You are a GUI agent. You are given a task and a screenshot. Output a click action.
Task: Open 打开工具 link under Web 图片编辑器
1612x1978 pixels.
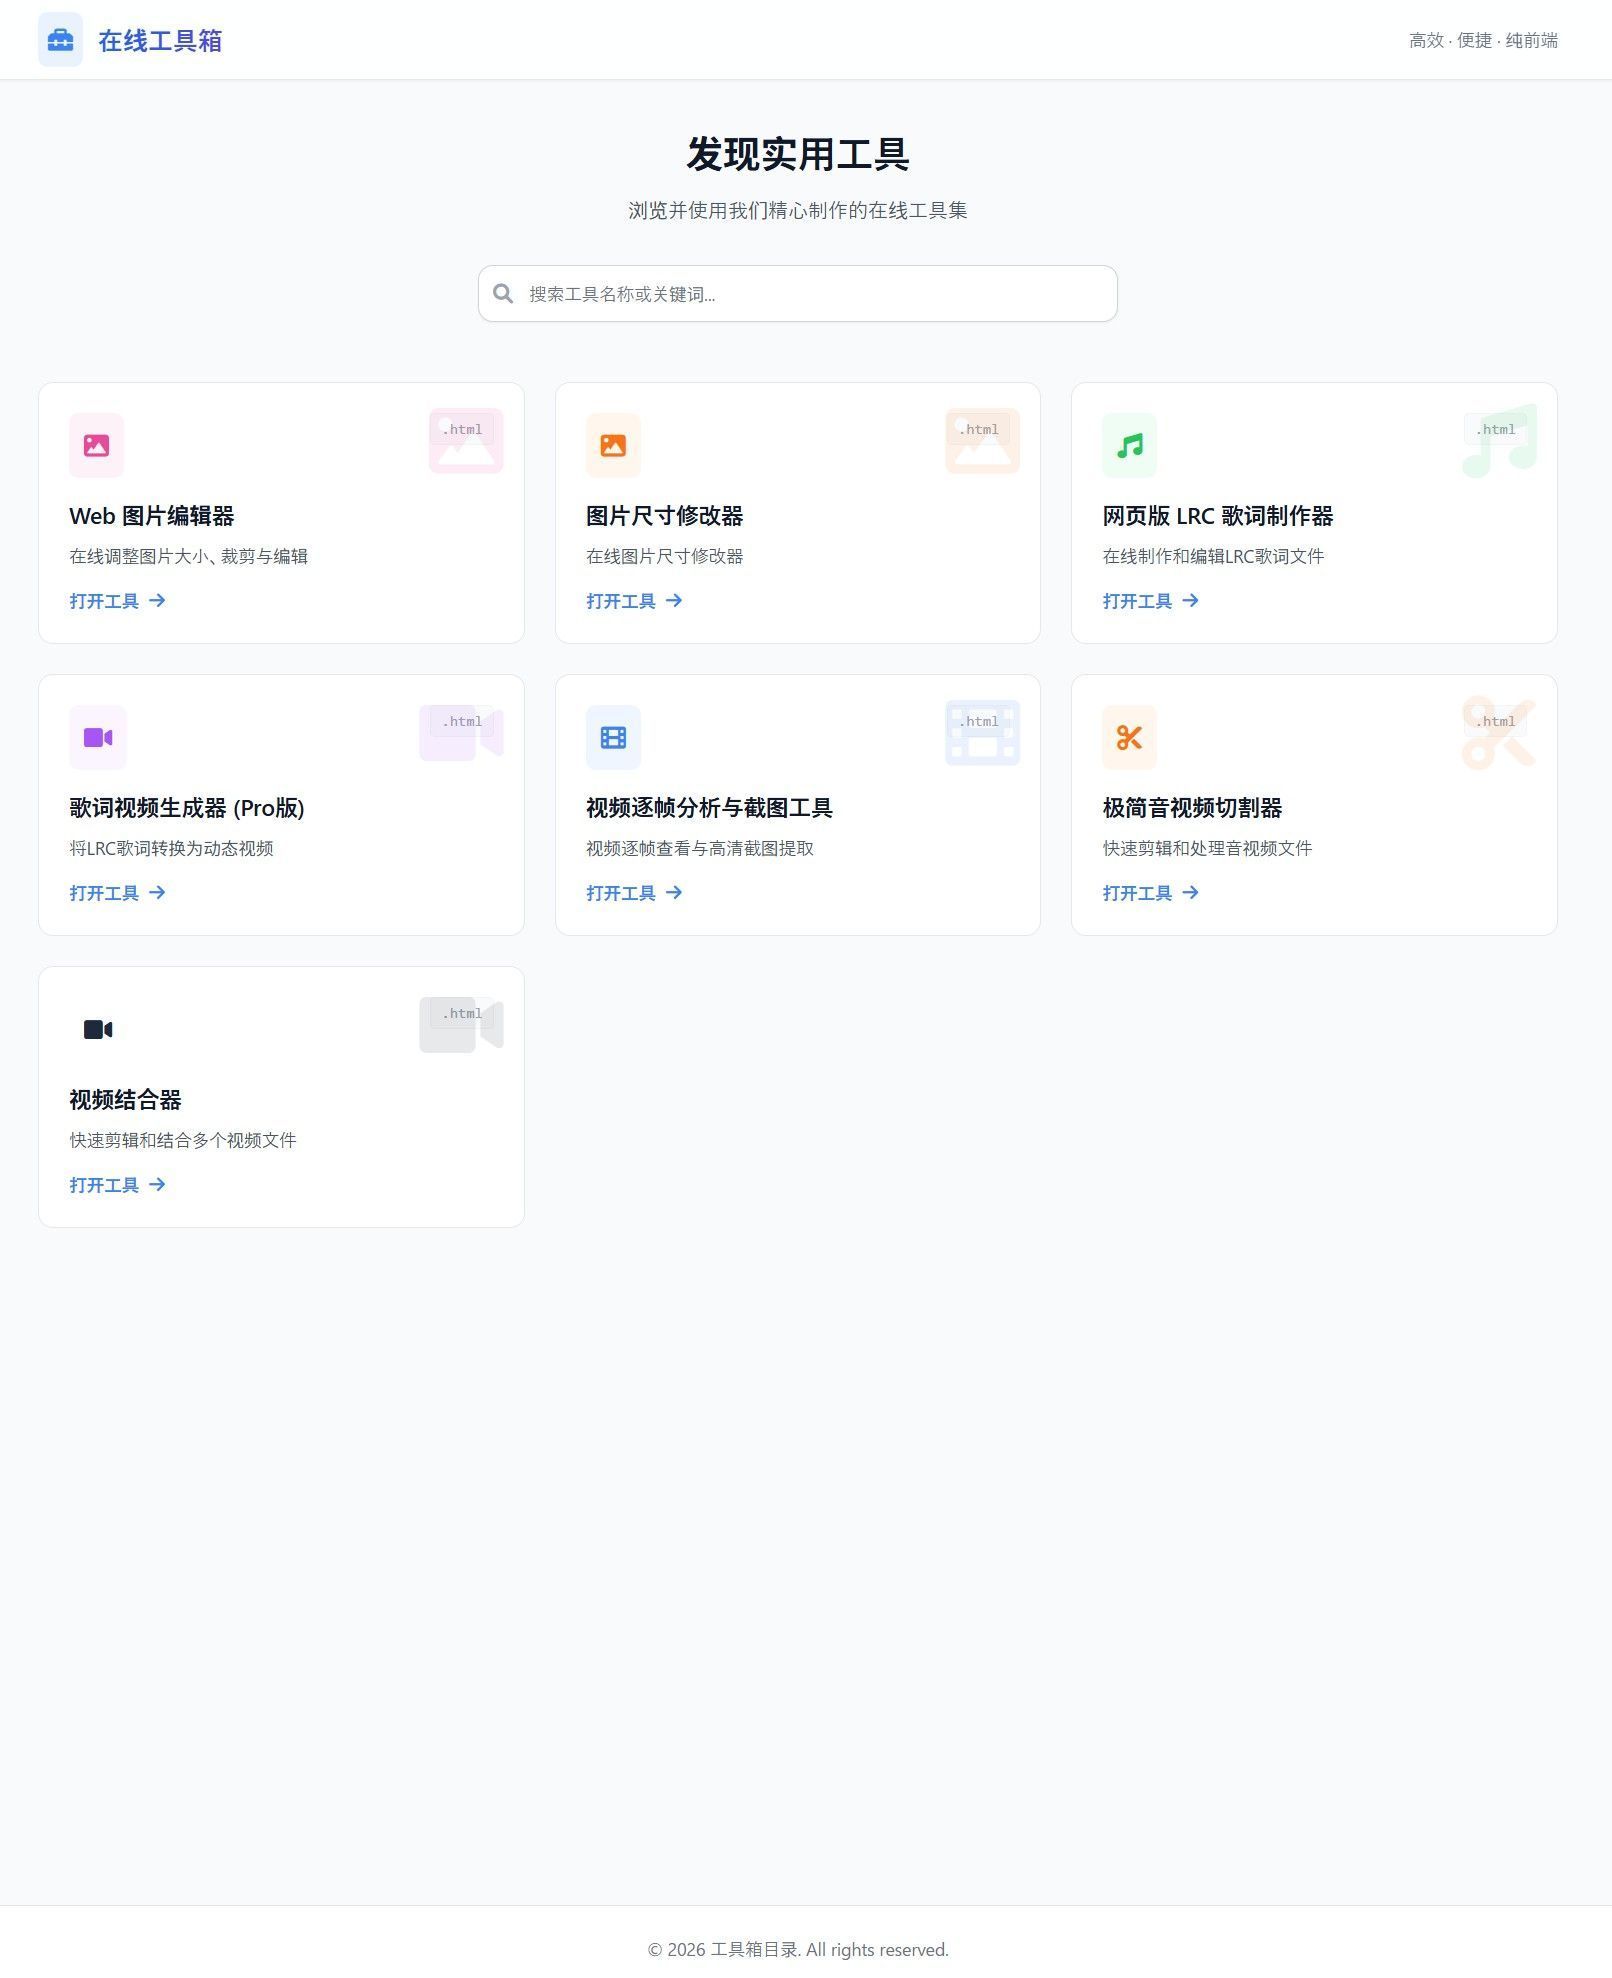point(117,600)
